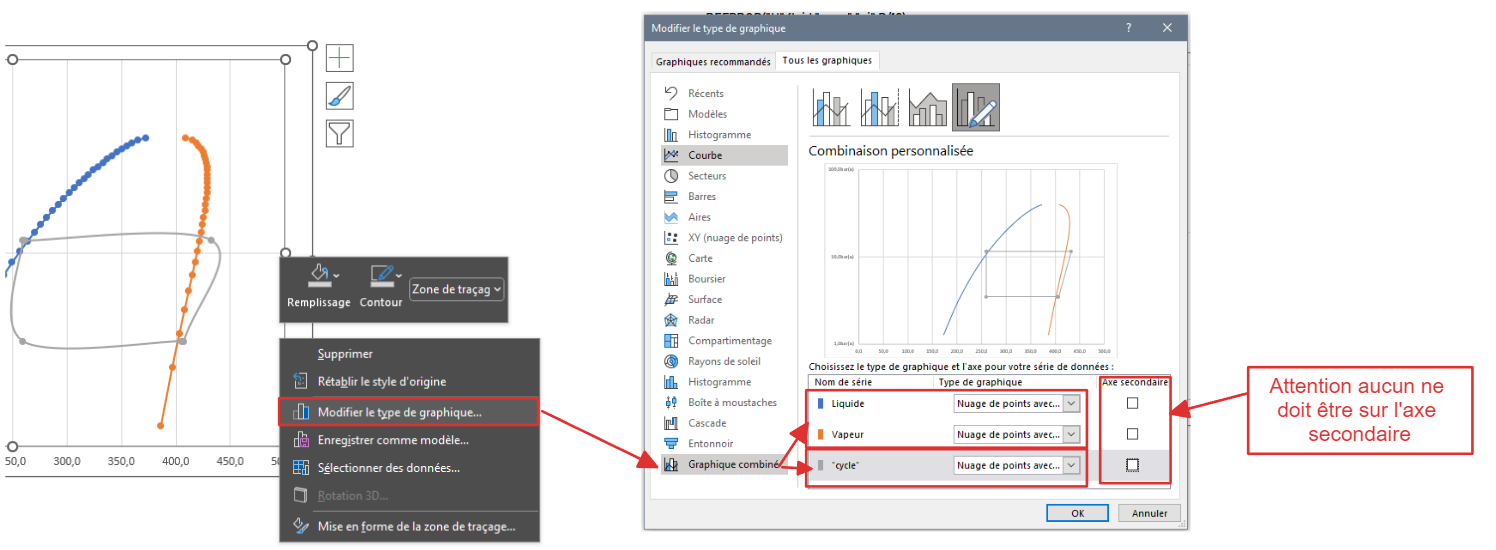Toggle secondary axis checkbox for Vapeur
1496x550 pixels.
tap(1132, 434)
